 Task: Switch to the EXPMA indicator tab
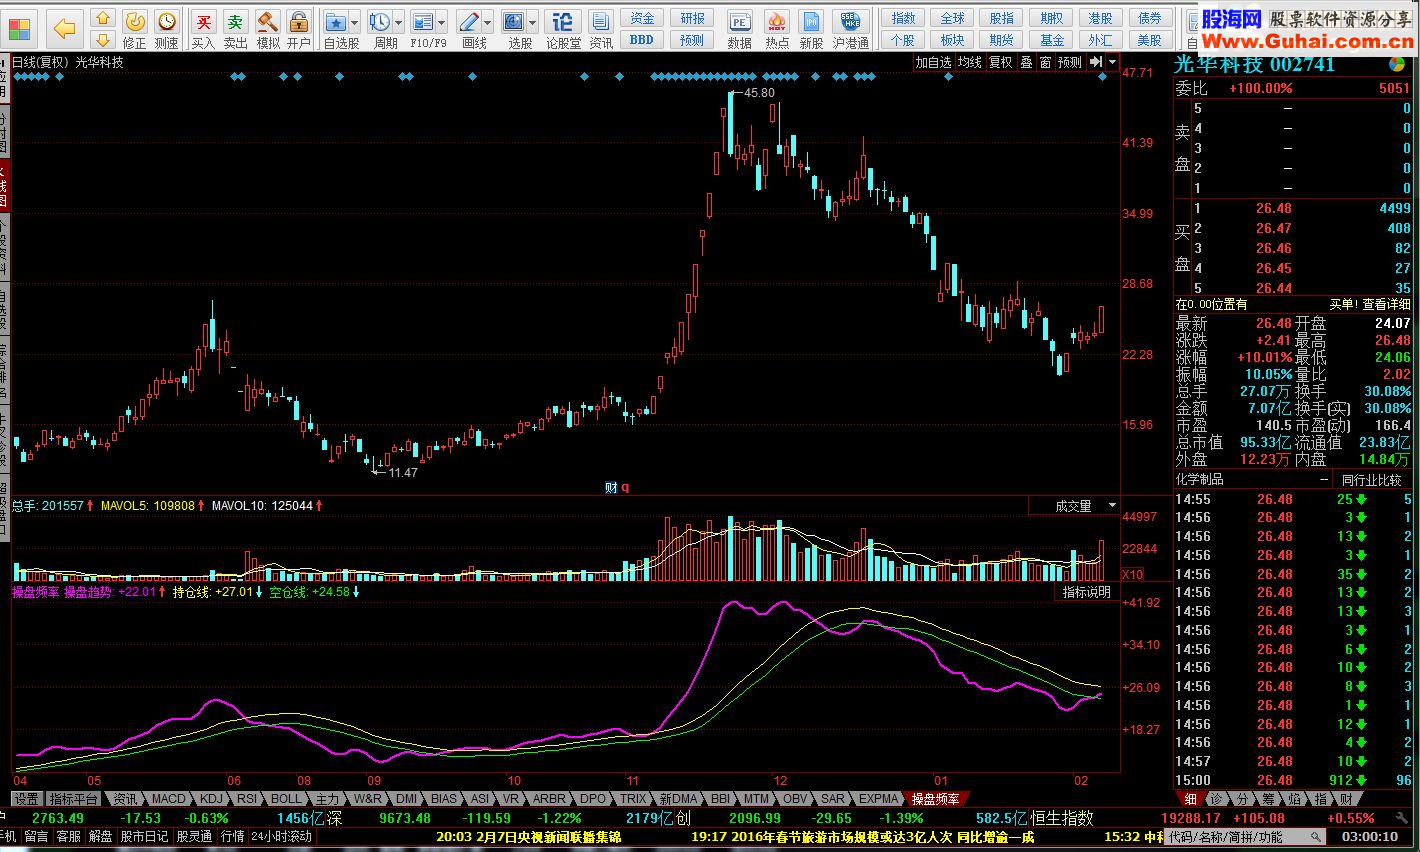(878, 799)
